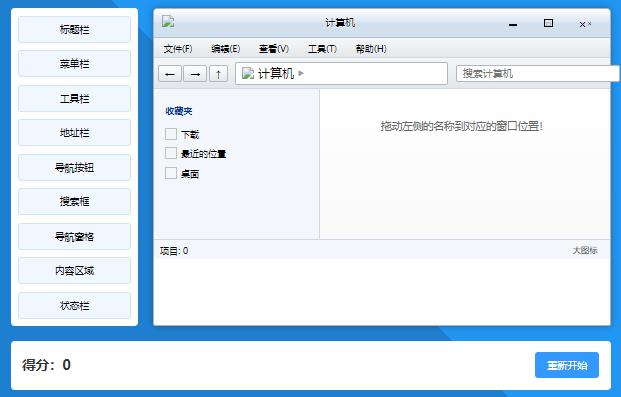Click the 重新开始 button
This screenshot has width=621, height=397.
point(567,365)
